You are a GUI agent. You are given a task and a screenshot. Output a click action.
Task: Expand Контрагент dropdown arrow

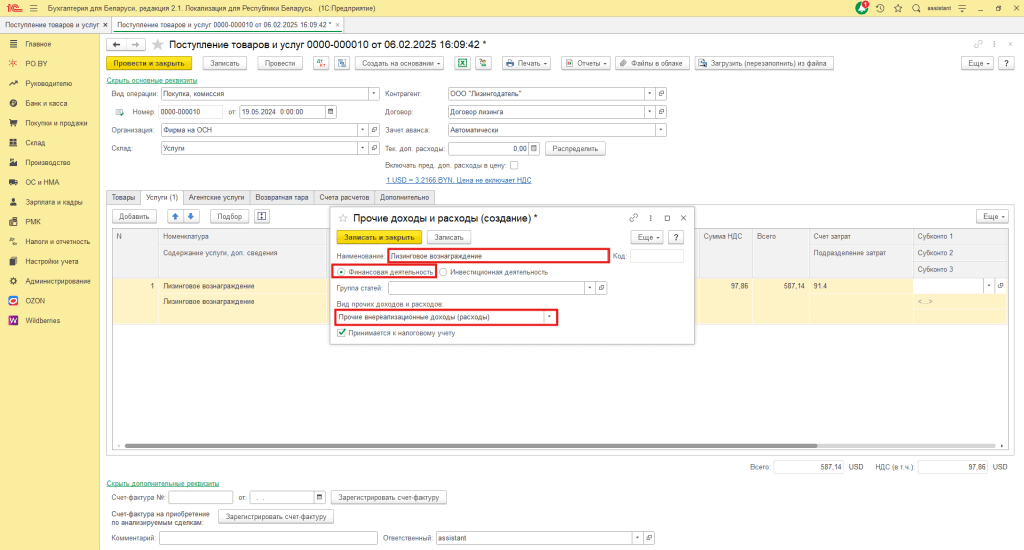[649, 93]
